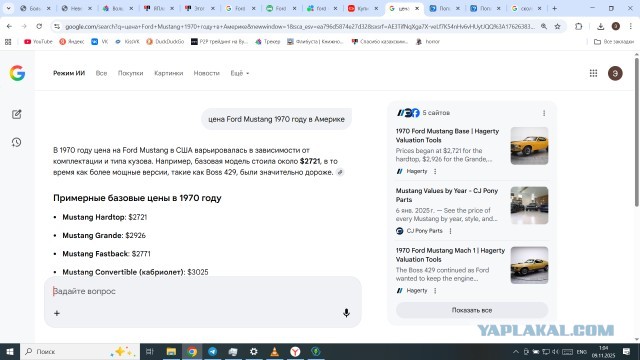Switch to the Новости tab
The height and width of the screenshot is (360, 640).
pyautogui.click(x=207, y=73)
